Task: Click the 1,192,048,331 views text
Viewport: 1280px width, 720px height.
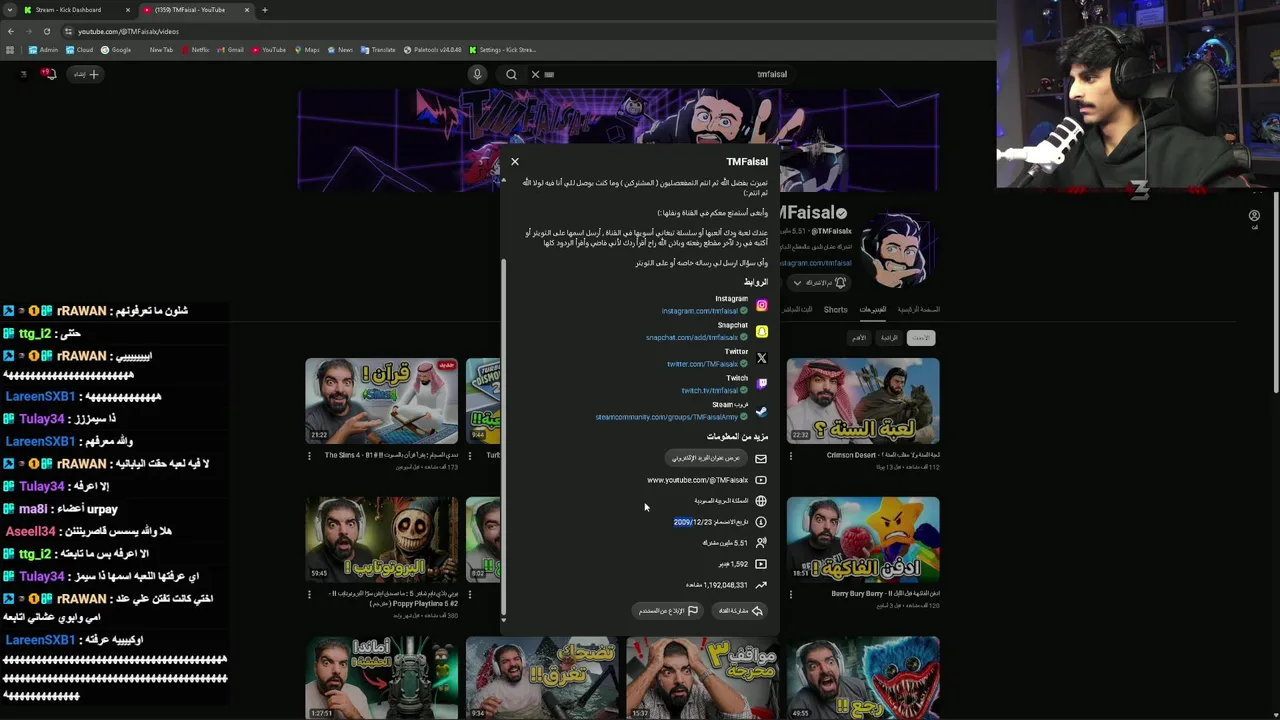Action: (717, 585)
